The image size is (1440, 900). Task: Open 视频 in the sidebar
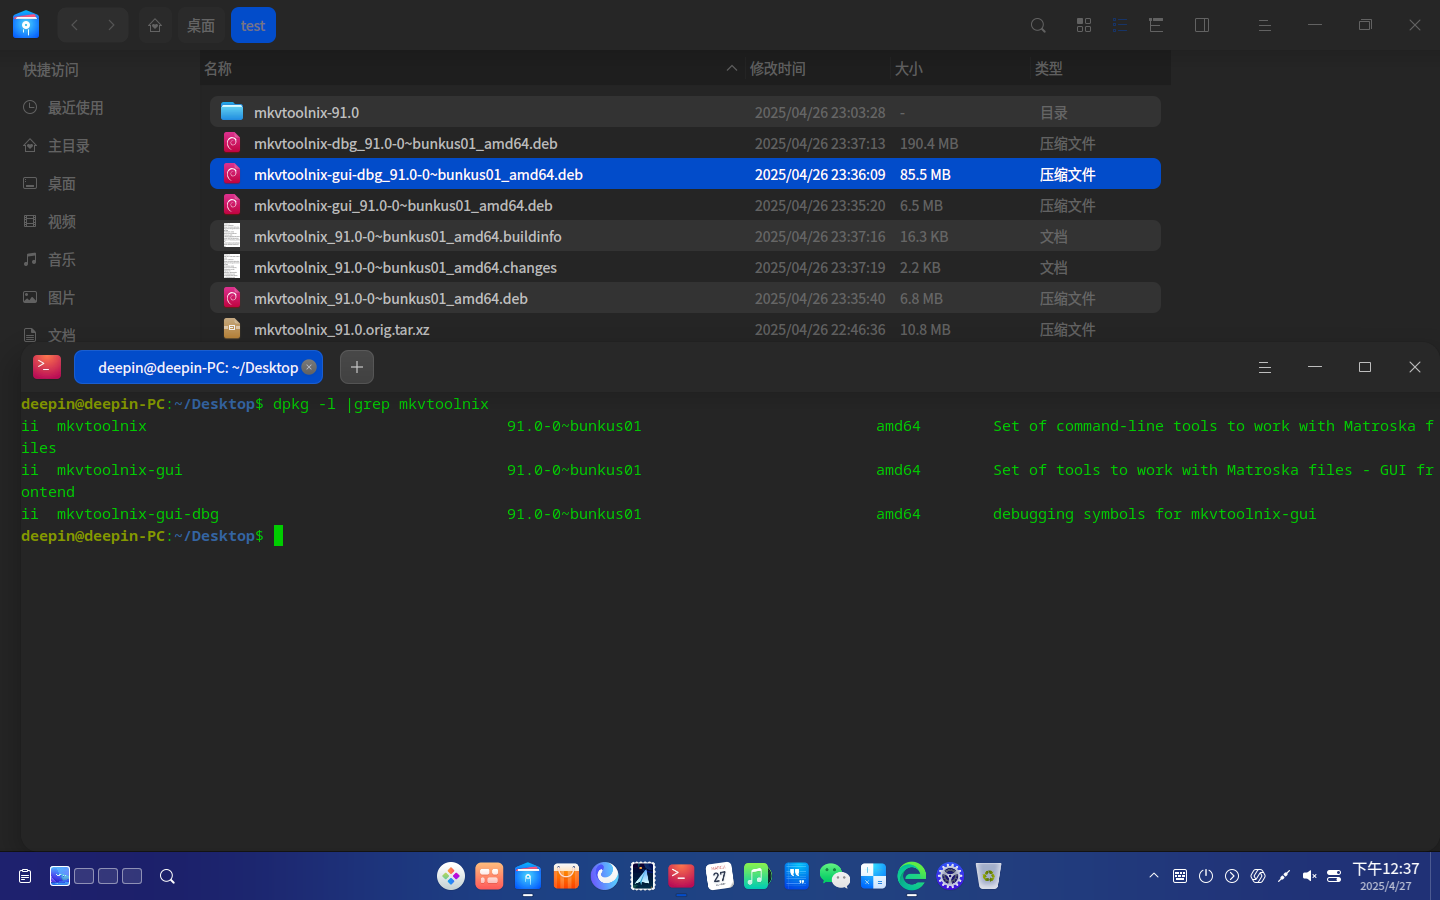(x=61, y=221)
